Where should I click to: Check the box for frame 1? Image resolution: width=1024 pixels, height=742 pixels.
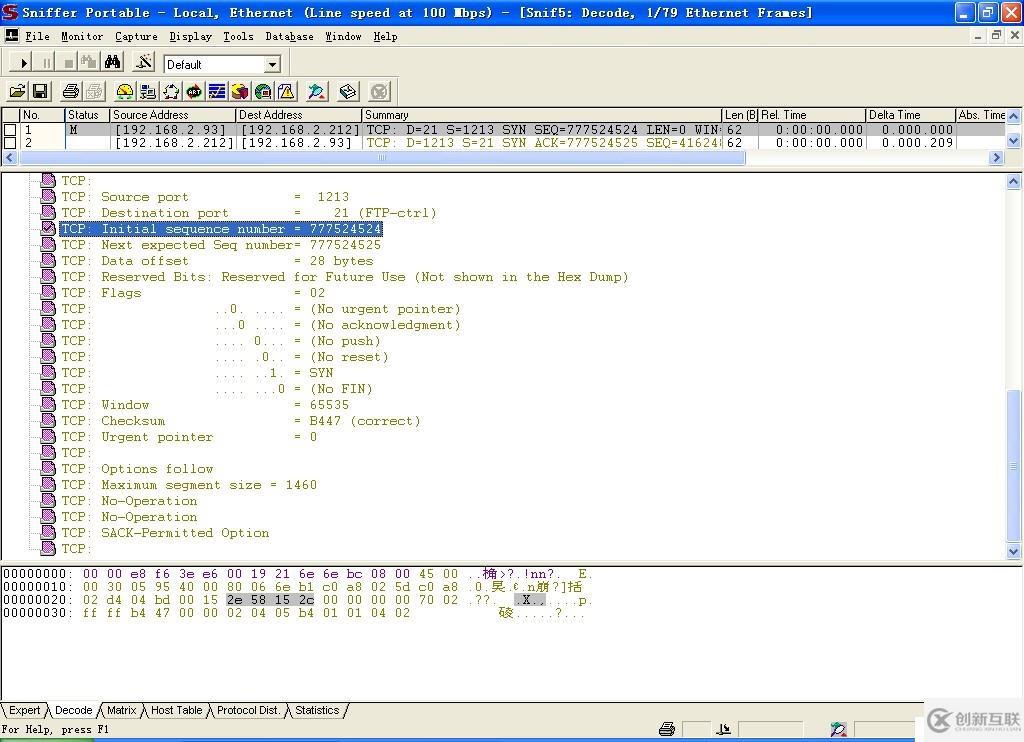pyautogui.click(x=10, y=130)
